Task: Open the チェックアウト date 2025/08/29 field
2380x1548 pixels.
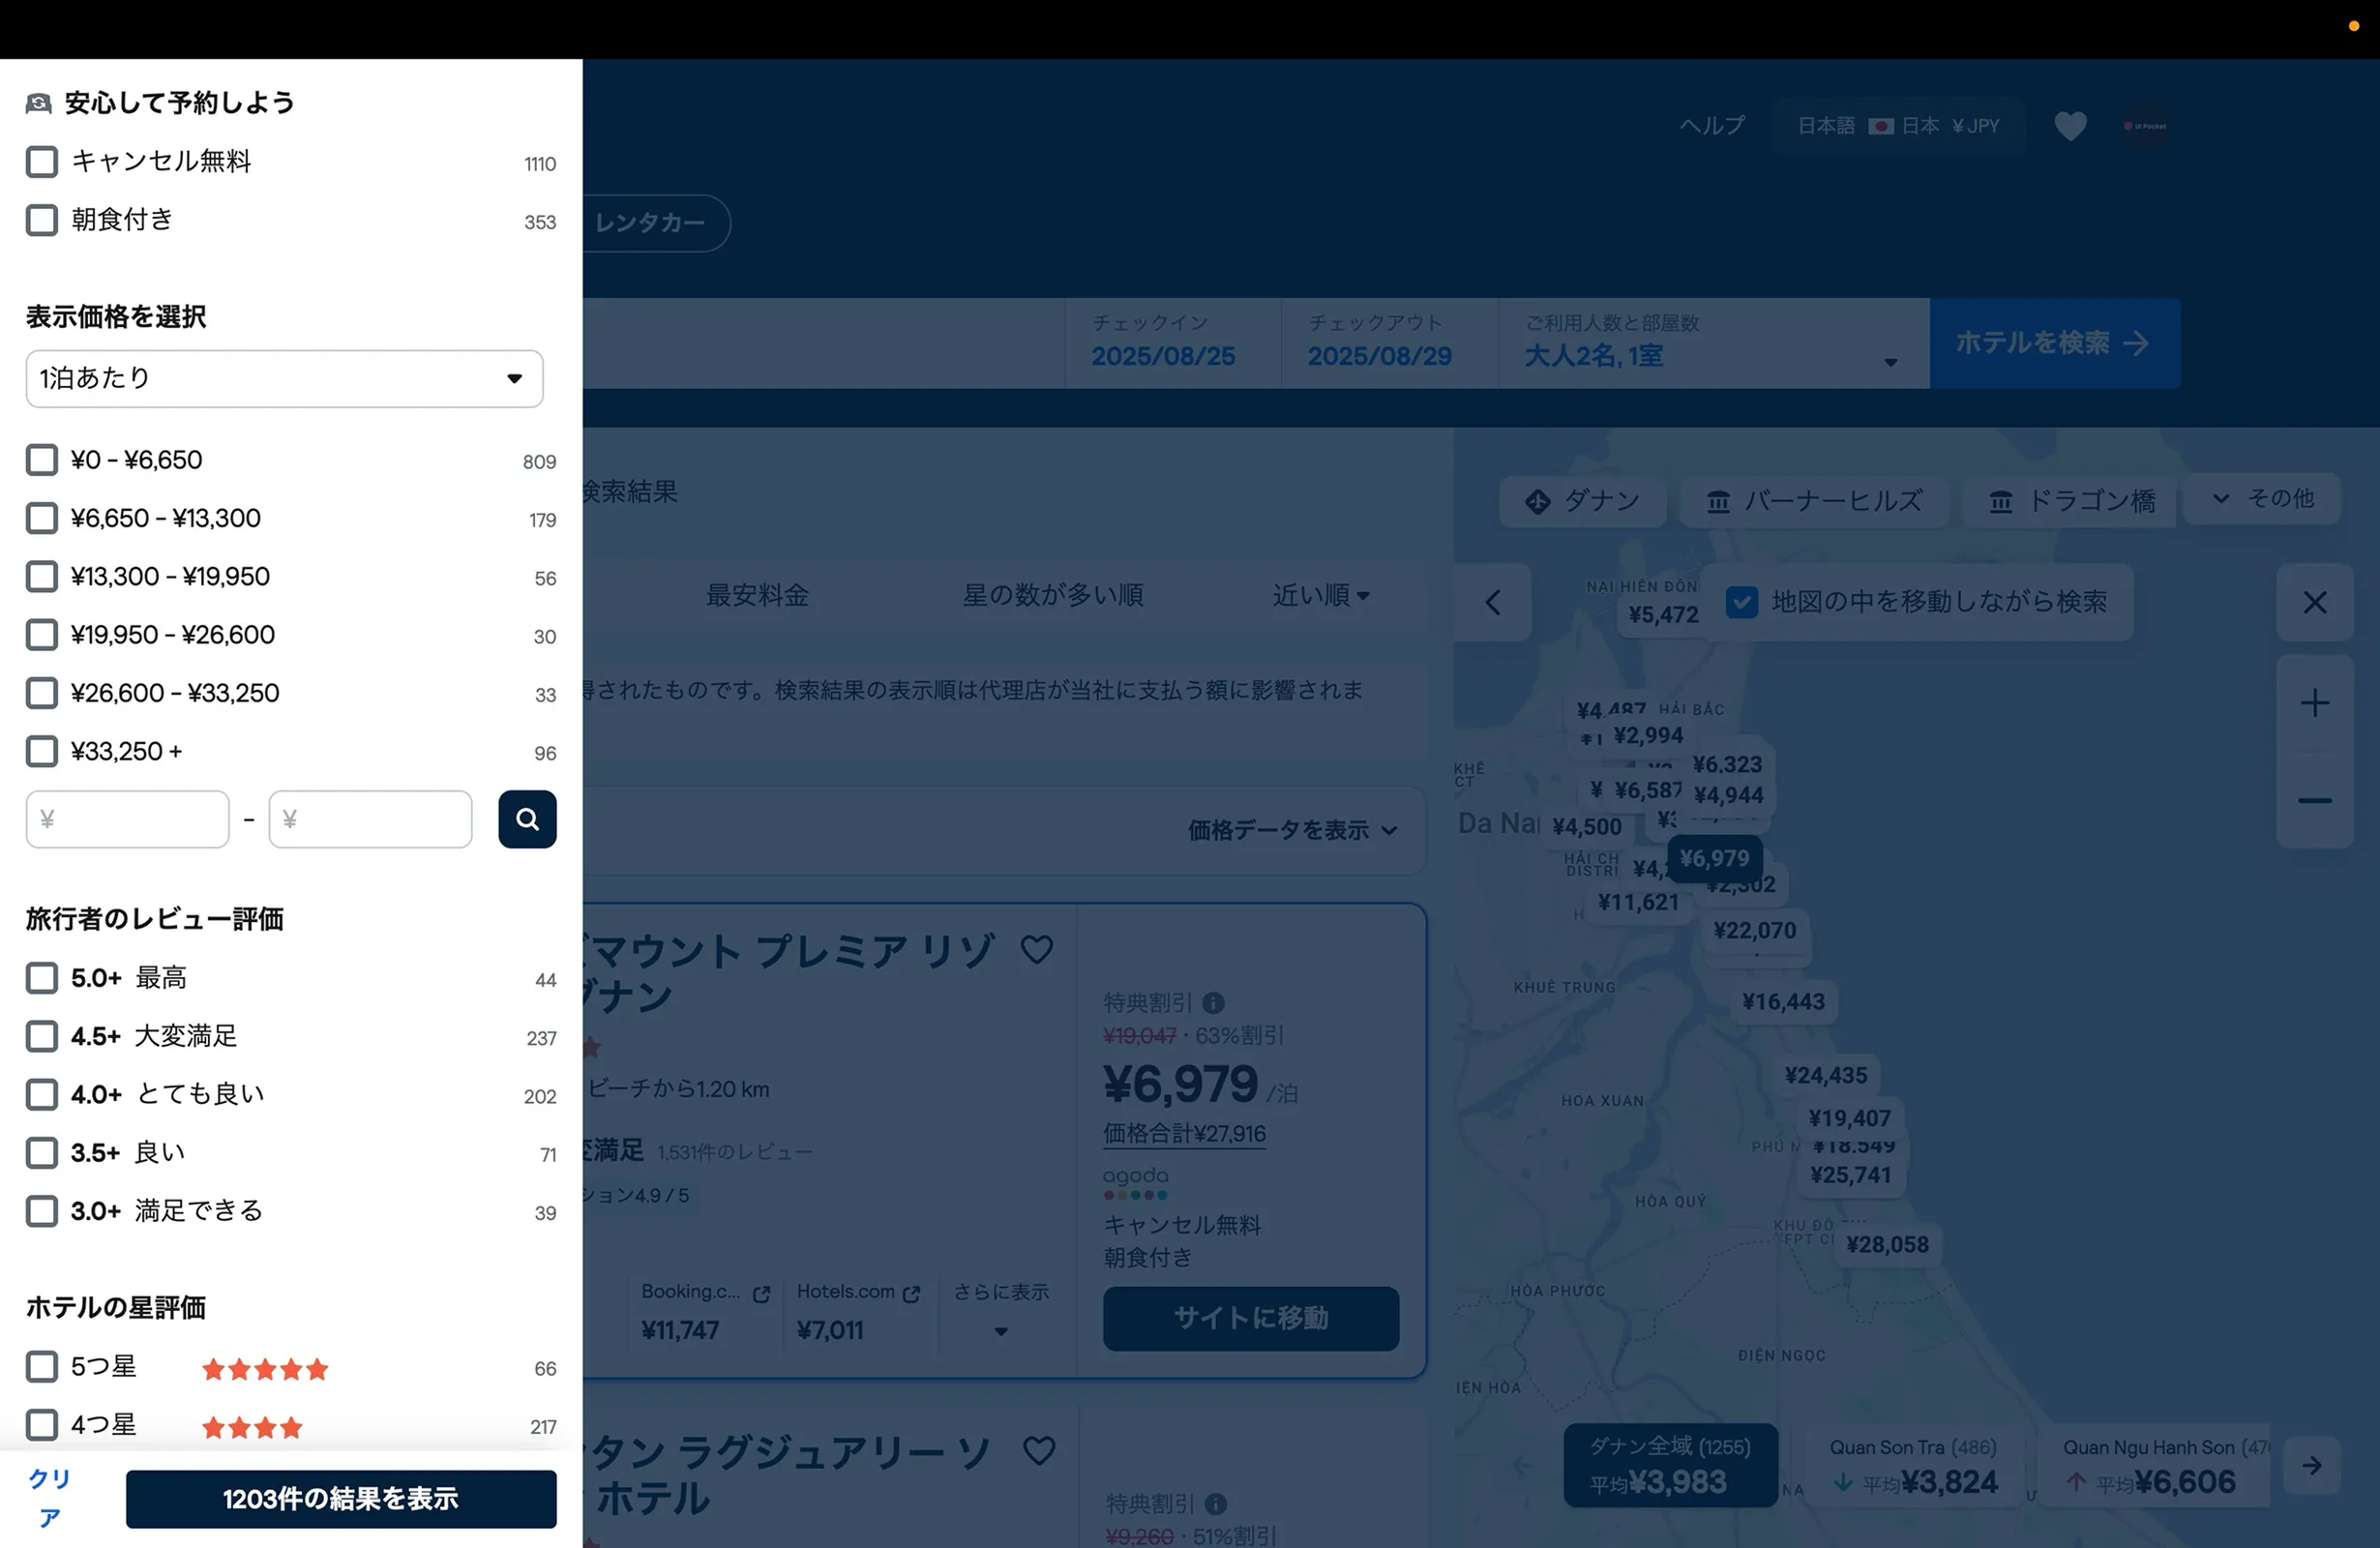Action: pos(1389,342)
